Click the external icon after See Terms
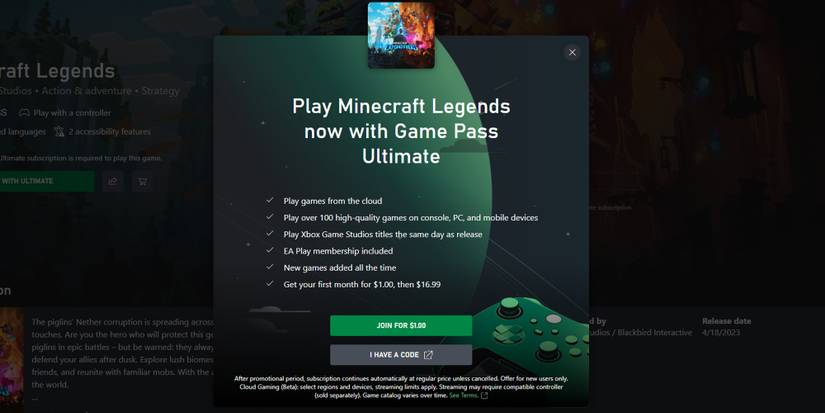Screen dimensions: 825x413 pyautogui.click(x=484, y=395)
